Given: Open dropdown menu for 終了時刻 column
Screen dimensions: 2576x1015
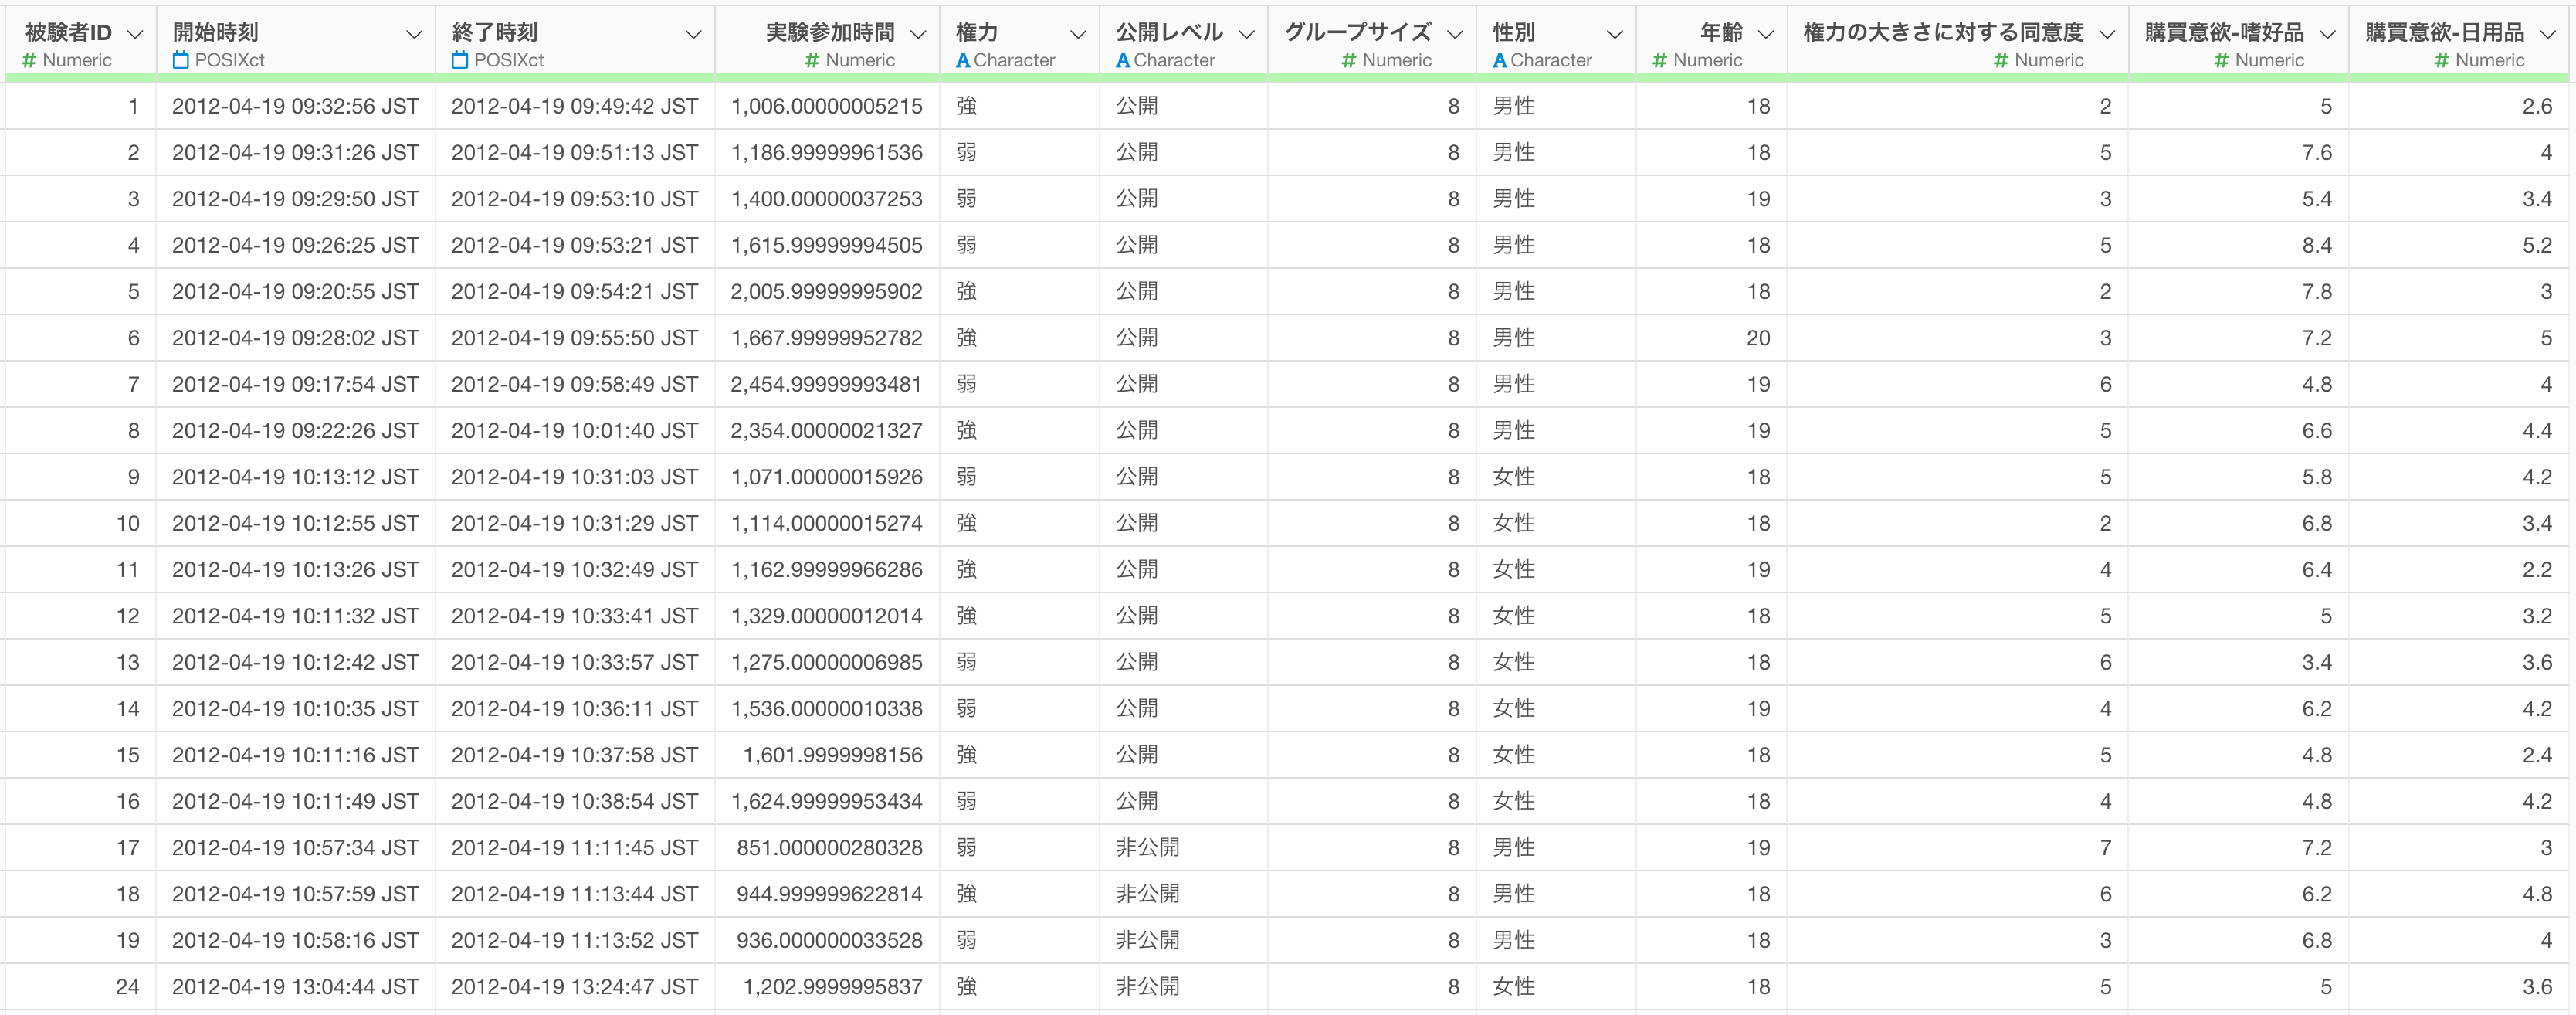Looking at the screenshot, I should [693, 34].
